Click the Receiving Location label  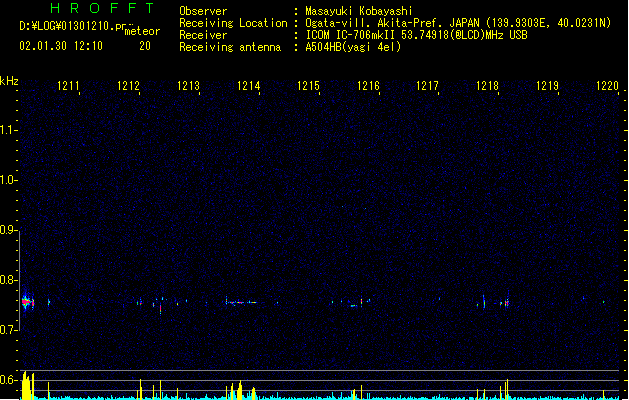[x=233, y=23]
